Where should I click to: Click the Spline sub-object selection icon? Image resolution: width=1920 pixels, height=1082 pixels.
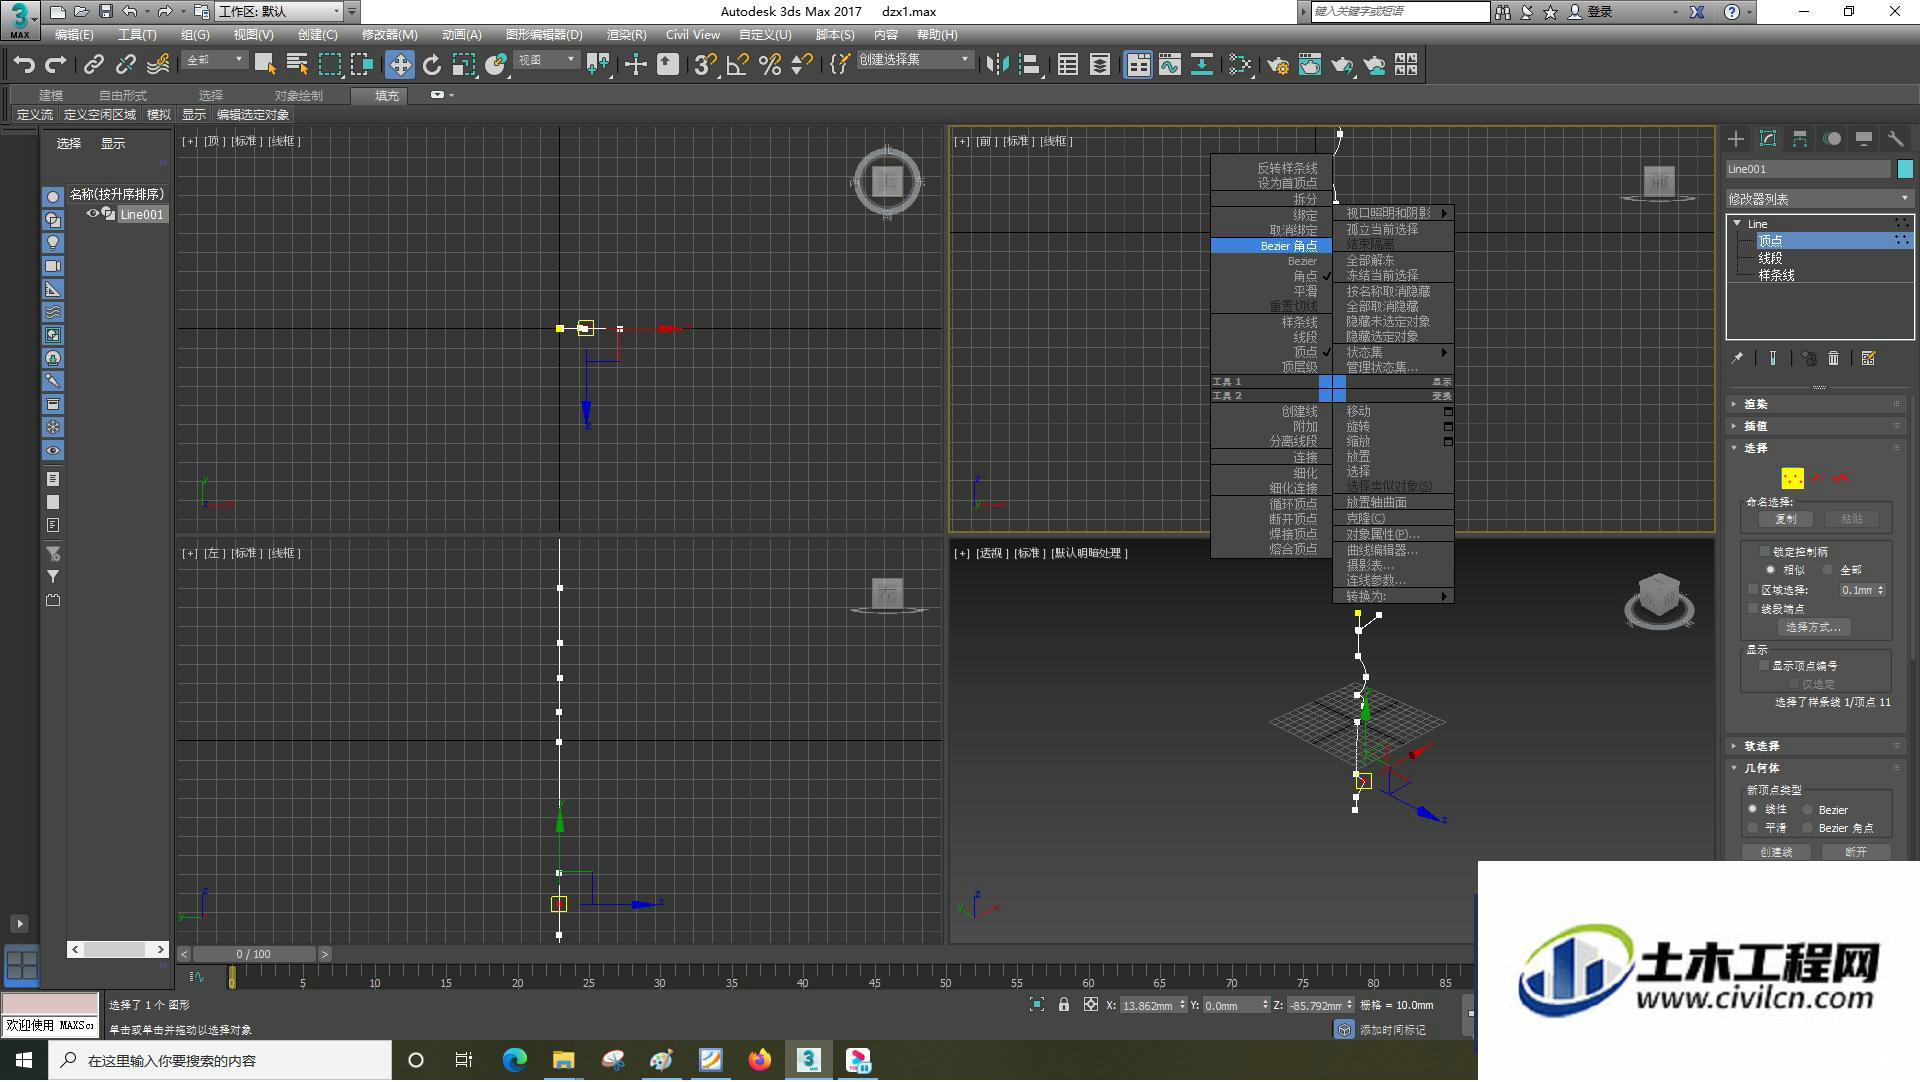(x=1841, y=478)
